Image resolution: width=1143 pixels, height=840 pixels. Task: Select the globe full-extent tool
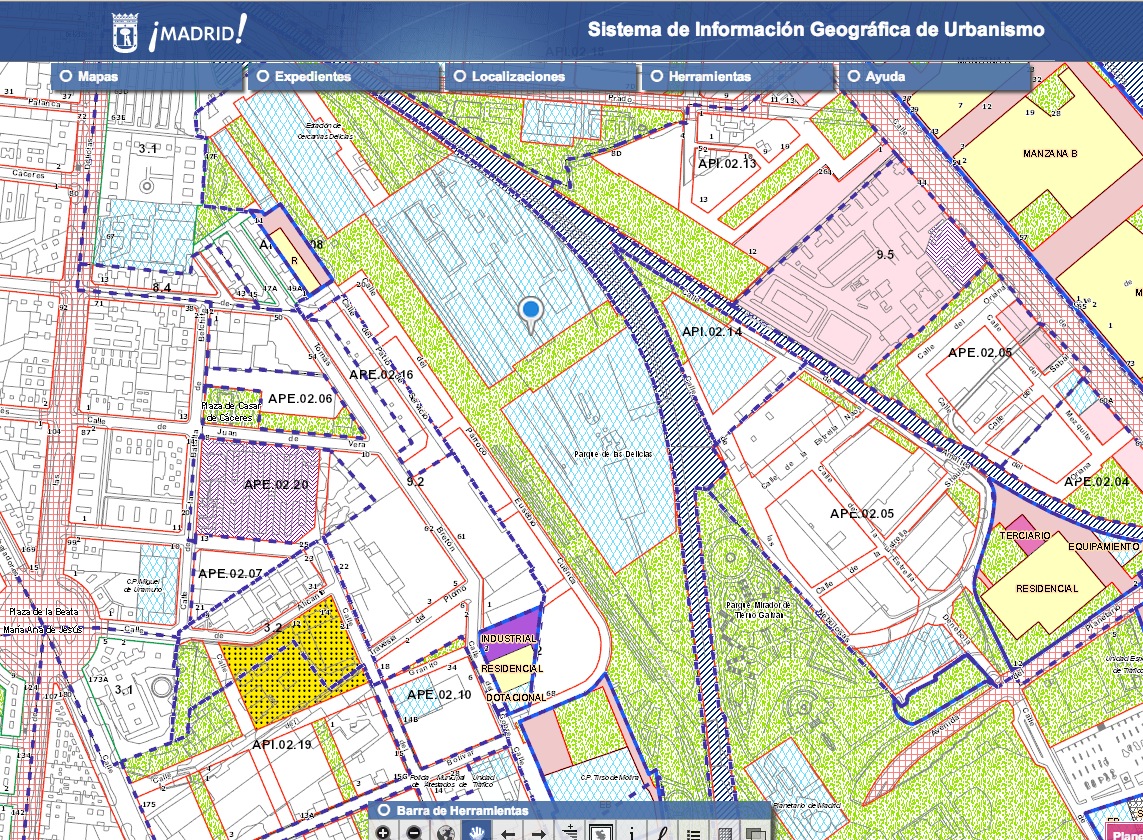click(x=446, y=833)
